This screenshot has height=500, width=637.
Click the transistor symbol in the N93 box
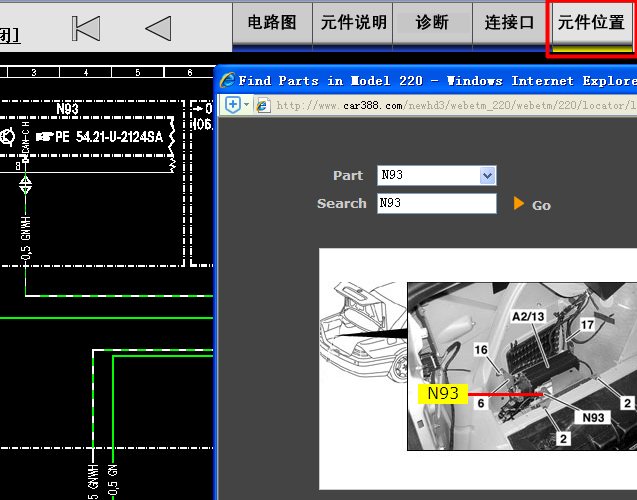tap(7, 136)
